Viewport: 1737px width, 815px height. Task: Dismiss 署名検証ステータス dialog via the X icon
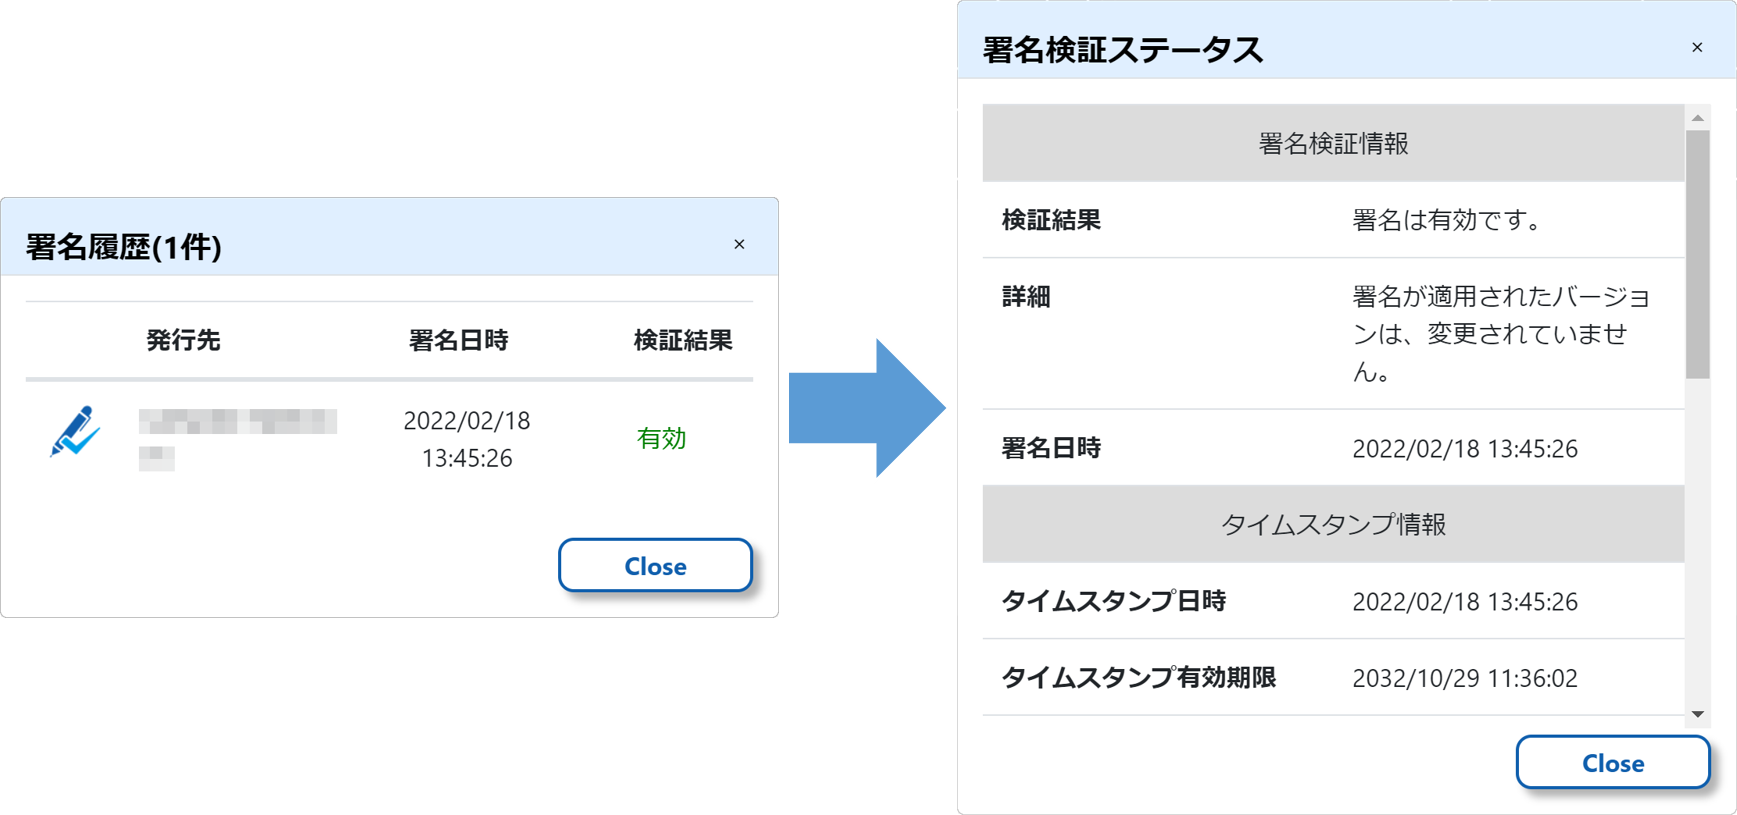[1697, 48]
